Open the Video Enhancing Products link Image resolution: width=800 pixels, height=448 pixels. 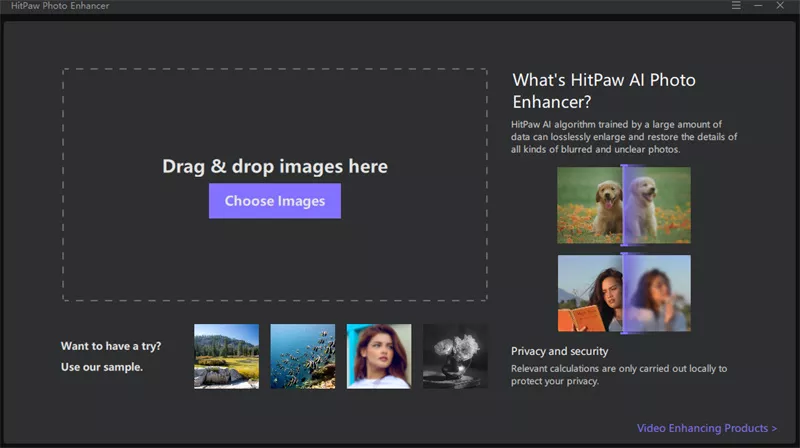(x=707, y=428)
